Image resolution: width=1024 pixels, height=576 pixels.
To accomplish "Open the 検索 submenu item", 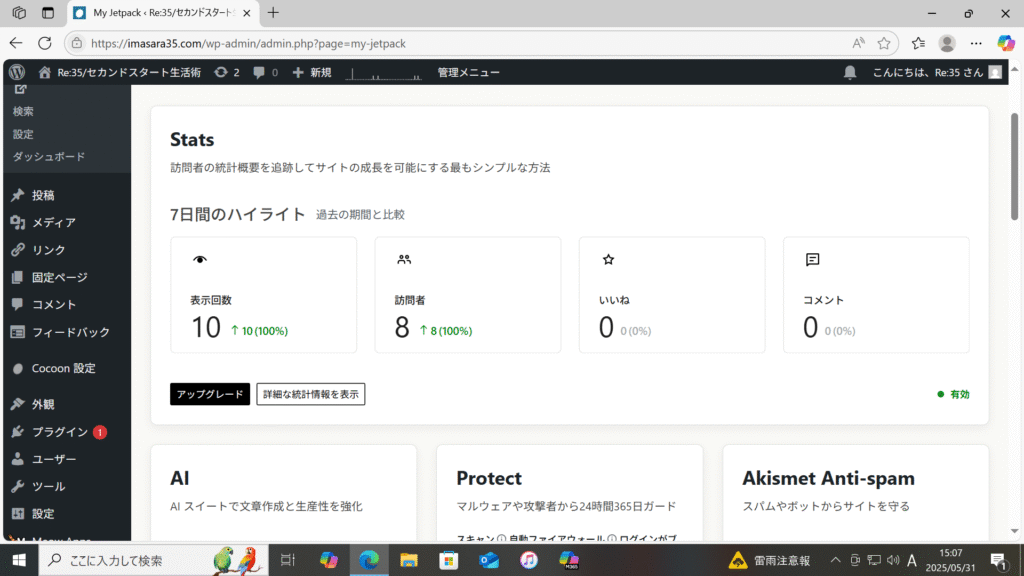I will pyautogui.click(x=24, y=111).
